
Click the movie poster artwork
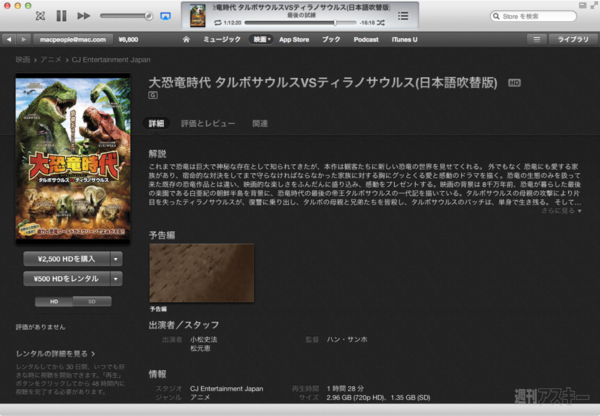pos(73,159)
